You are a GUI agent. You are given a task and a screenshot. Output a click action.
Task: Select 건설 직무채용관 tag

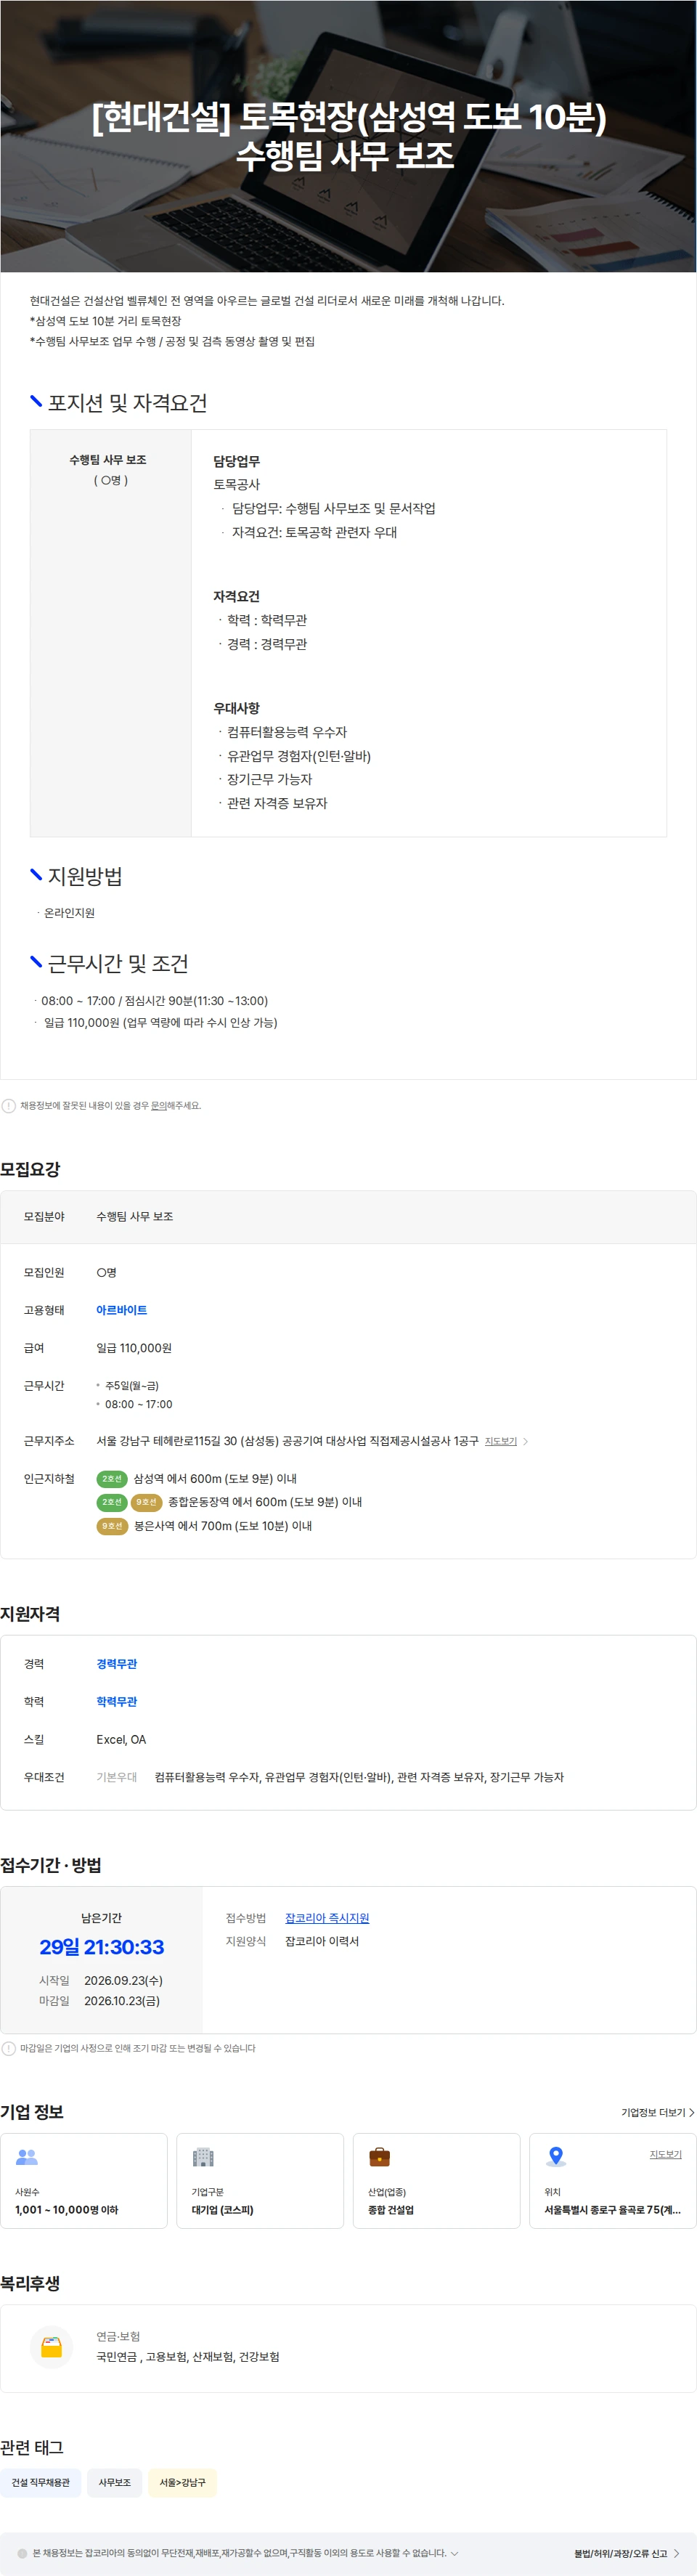41,2482
